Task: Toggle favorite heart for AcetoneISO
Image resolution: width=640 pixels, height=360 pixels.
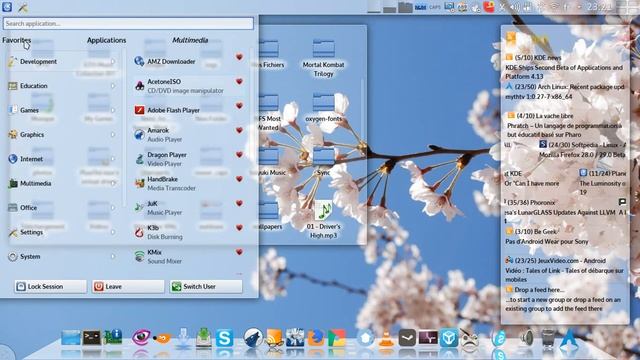Action: tap(240, 82)
